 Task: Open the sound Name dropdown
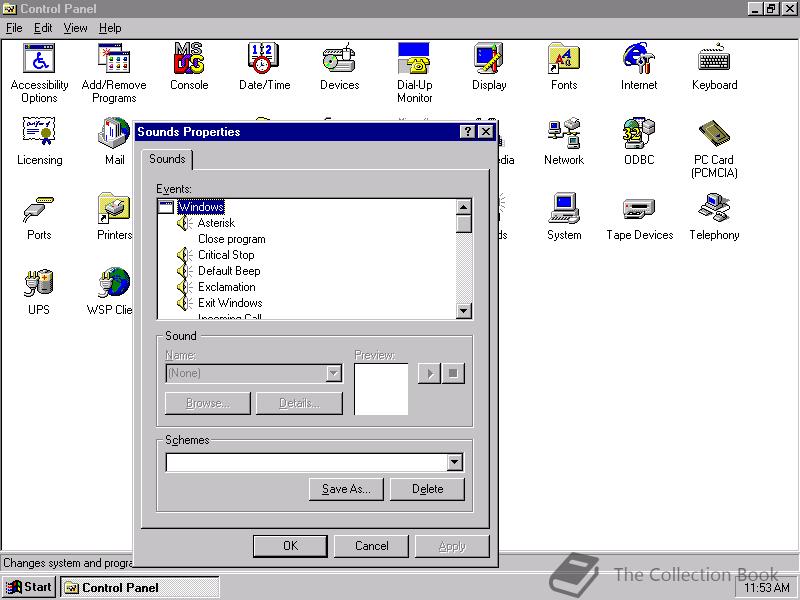click(x=334, y=373)
